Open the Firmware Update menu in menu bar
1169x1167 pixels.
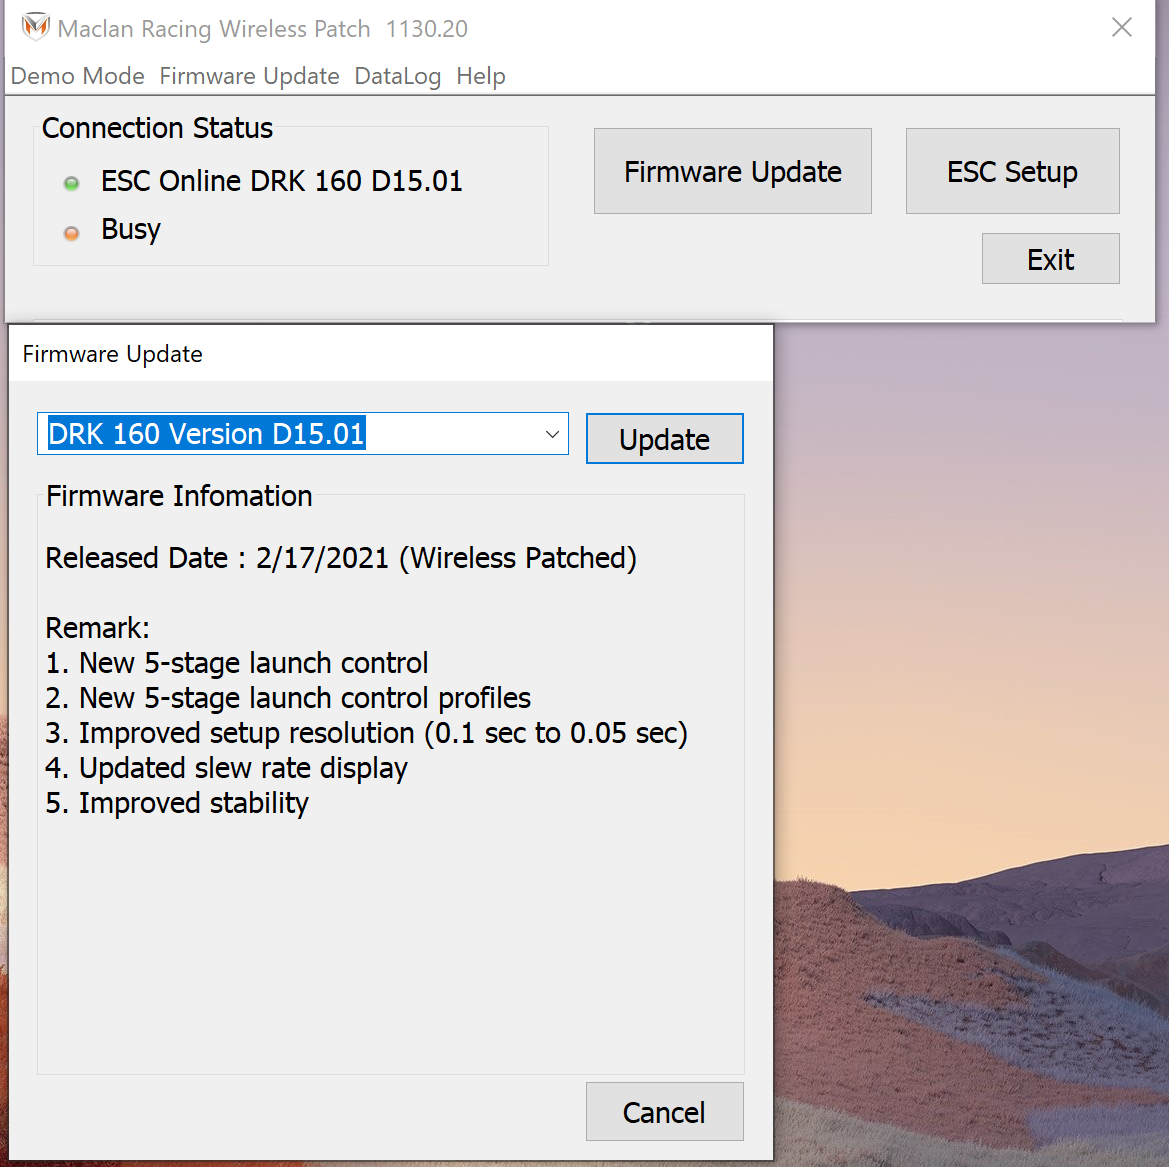249,76
